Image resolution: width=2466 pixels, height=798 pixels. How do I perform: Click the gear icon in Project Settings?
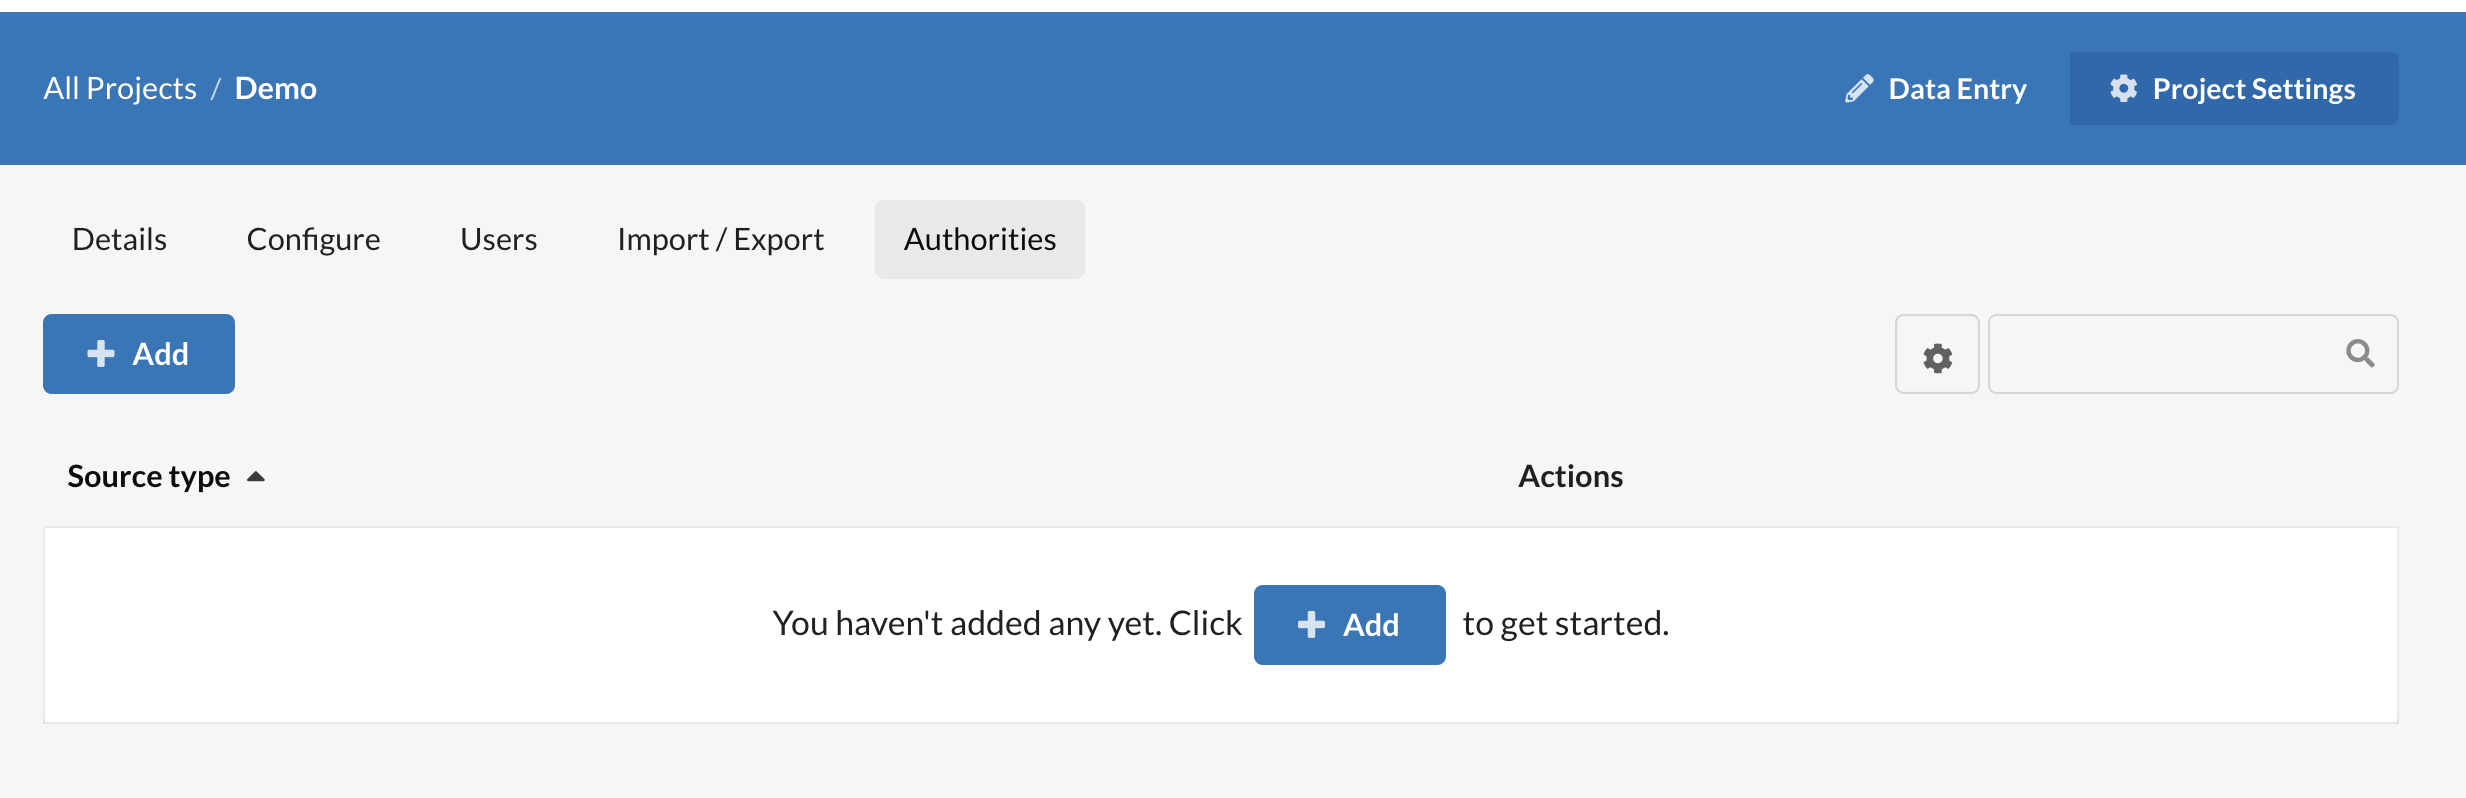(x=2123, y=89)
